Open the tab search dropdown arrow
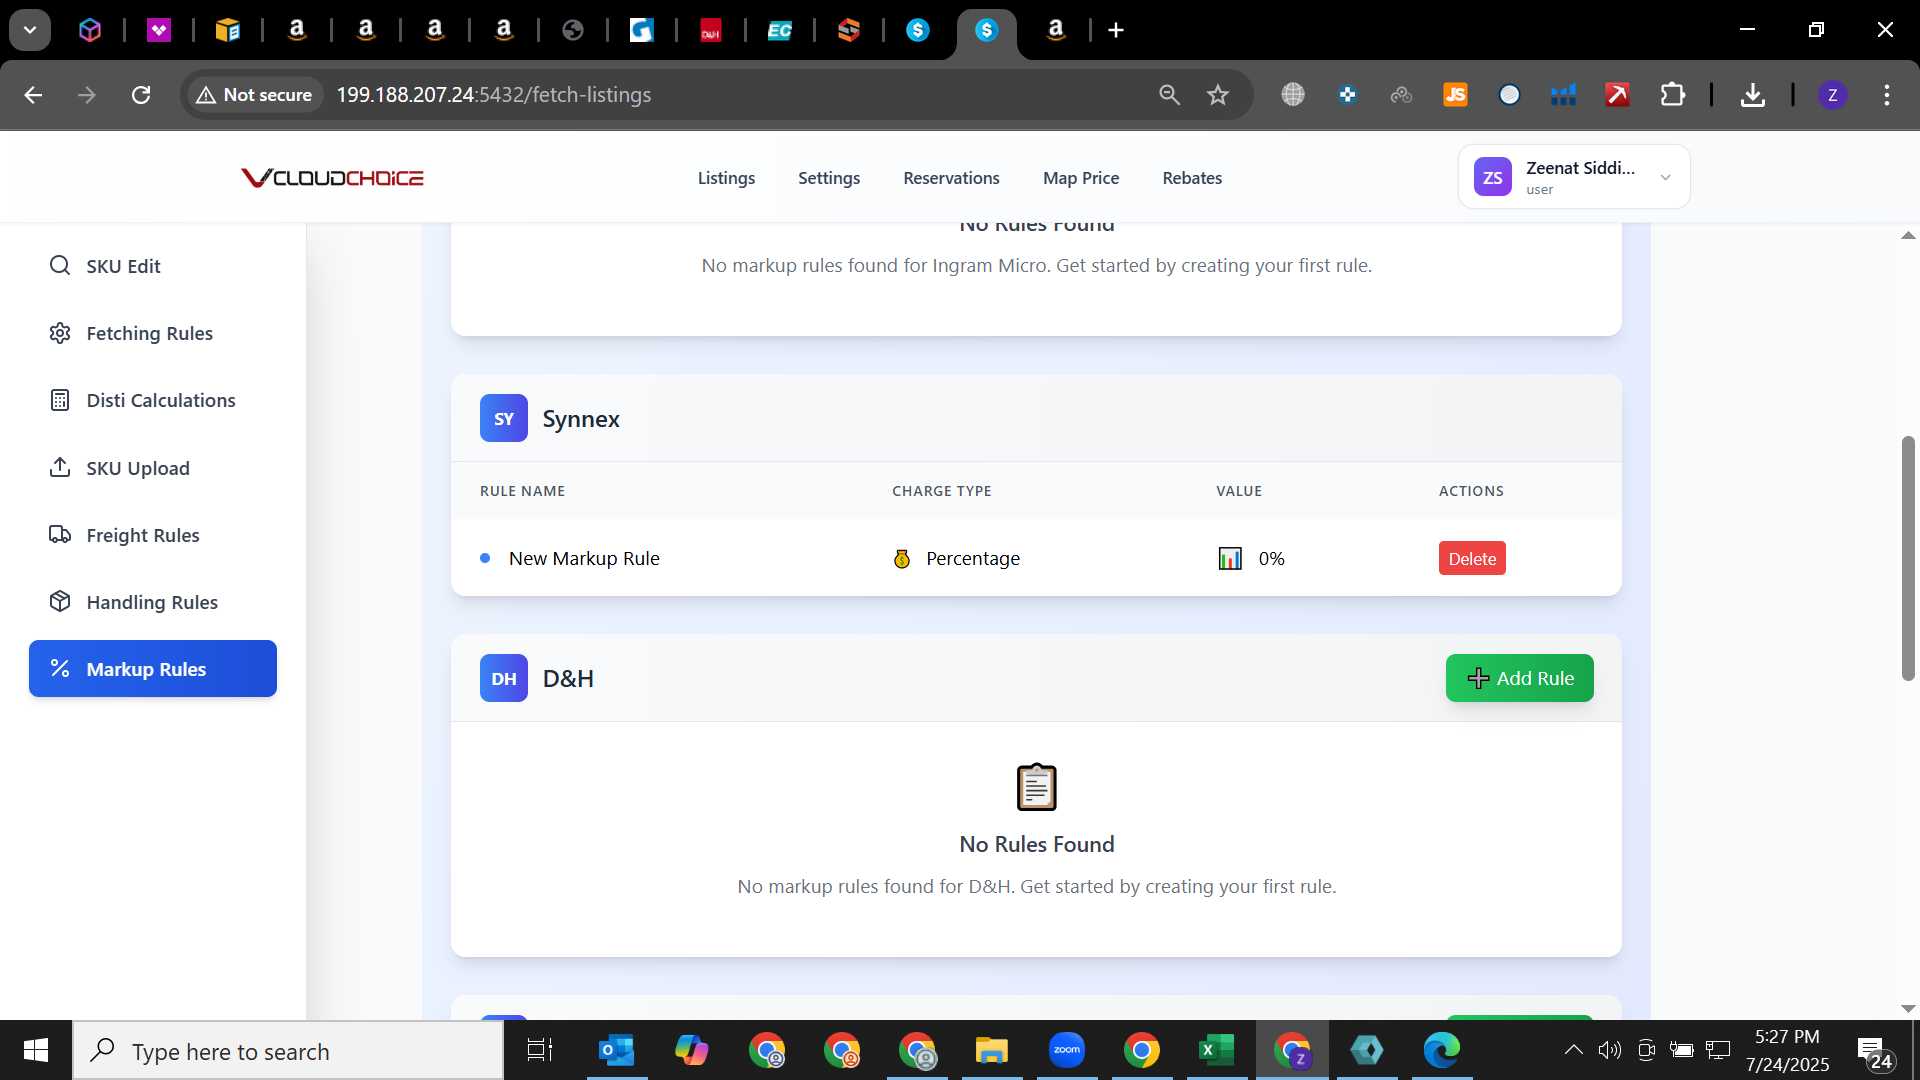This screenshot has height=1080, width=1920. pyautogui.click(x=30, y=30)
